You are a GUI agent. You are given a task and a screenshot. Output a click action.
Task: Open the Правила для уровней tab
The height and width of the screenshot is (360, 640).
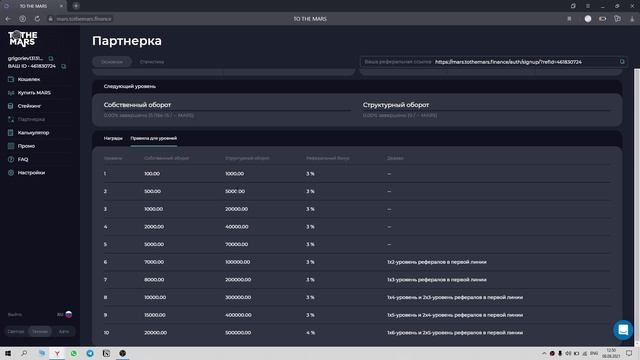pyautogui.click(x=153, y=138)
